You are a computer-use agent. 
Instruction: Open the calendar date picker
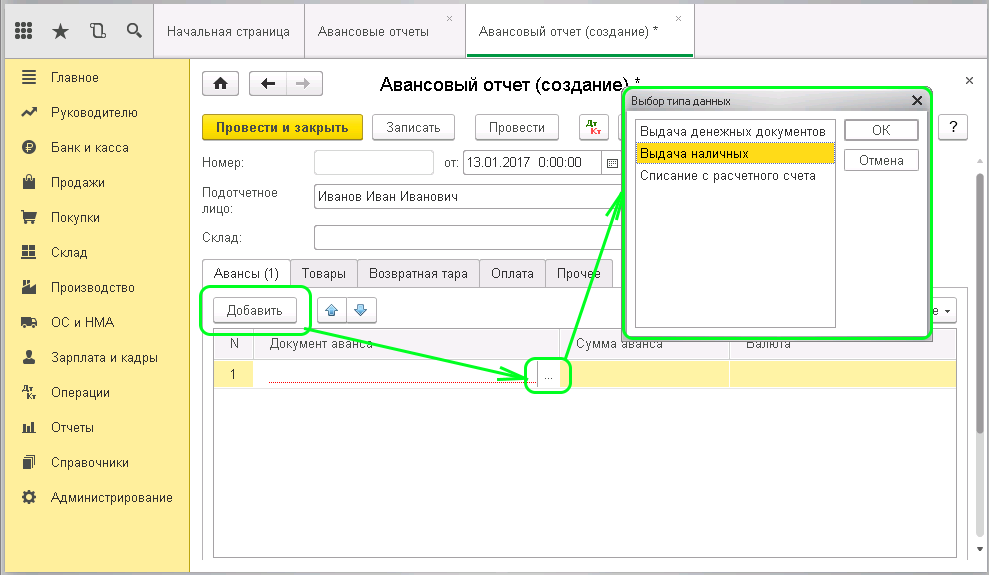click(x=611, y=162)
